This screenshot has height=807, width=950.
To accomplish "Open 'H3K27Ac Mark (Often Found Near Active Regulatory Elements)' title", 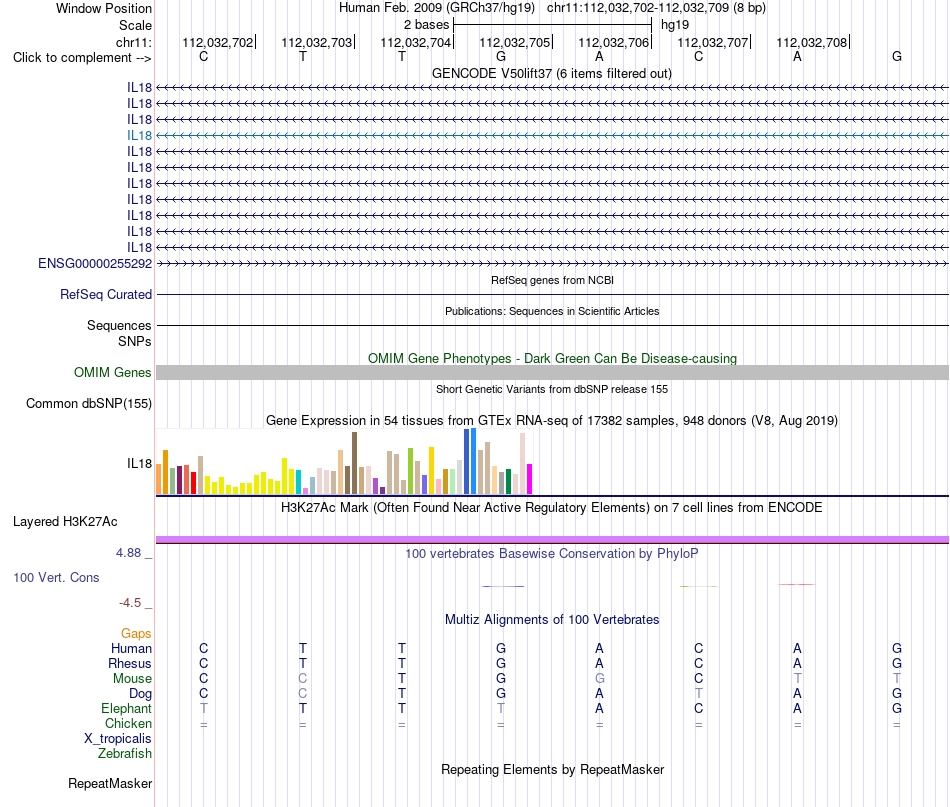I will click(552, 508).
